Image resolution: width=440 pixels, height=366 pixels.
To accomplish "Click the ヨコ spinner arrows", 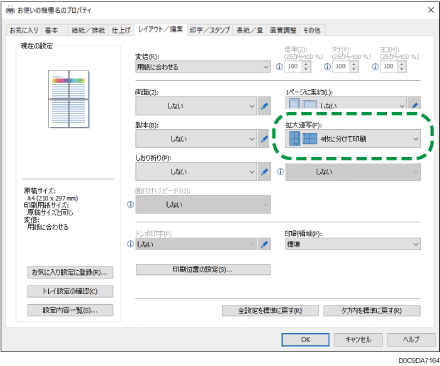I will click(402, 66).
